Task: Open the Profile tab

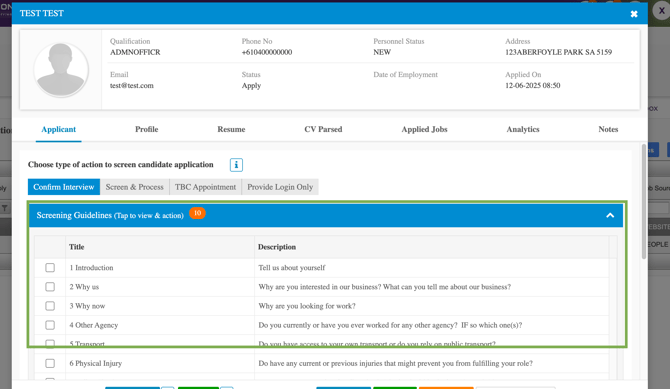Action: pos(147,130)
